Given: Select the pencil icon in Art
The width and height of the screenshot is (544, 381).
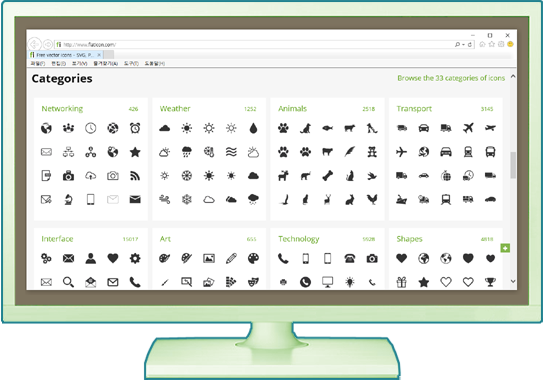Looking at the screenshot, I should coord(231,259).
